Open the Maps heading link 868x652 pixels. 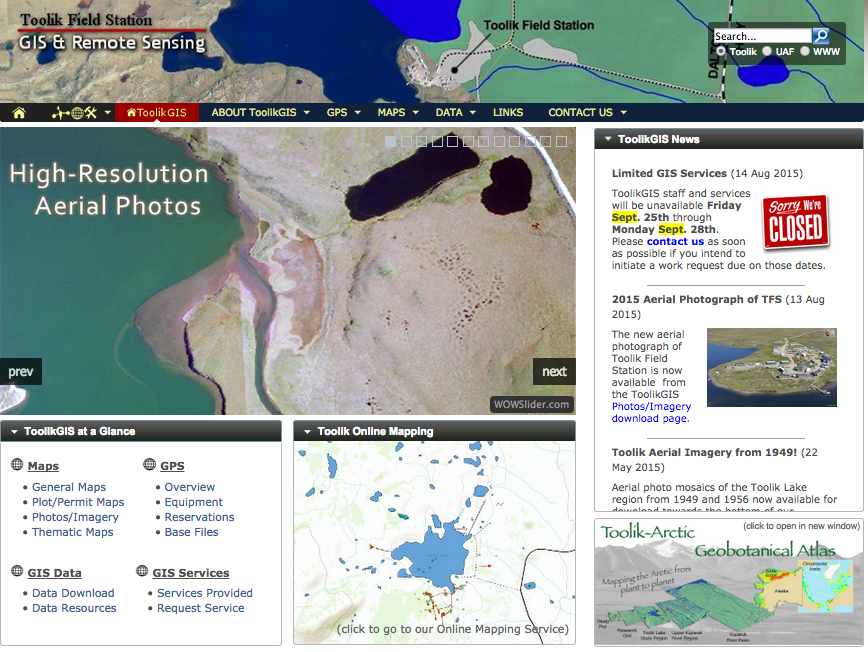(43, 466)
